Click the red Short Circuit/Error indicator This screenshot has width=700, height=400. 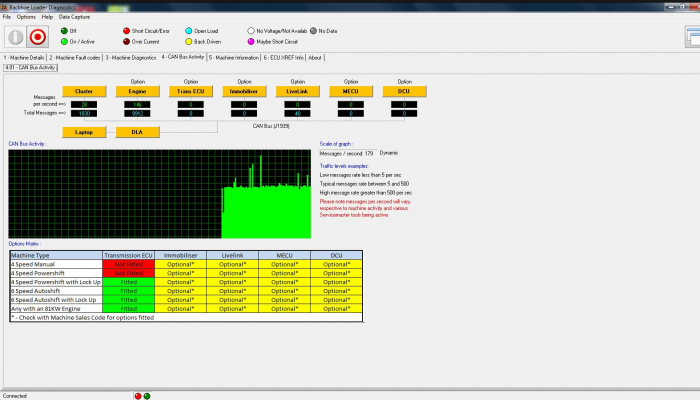click(x=126, y=31)
